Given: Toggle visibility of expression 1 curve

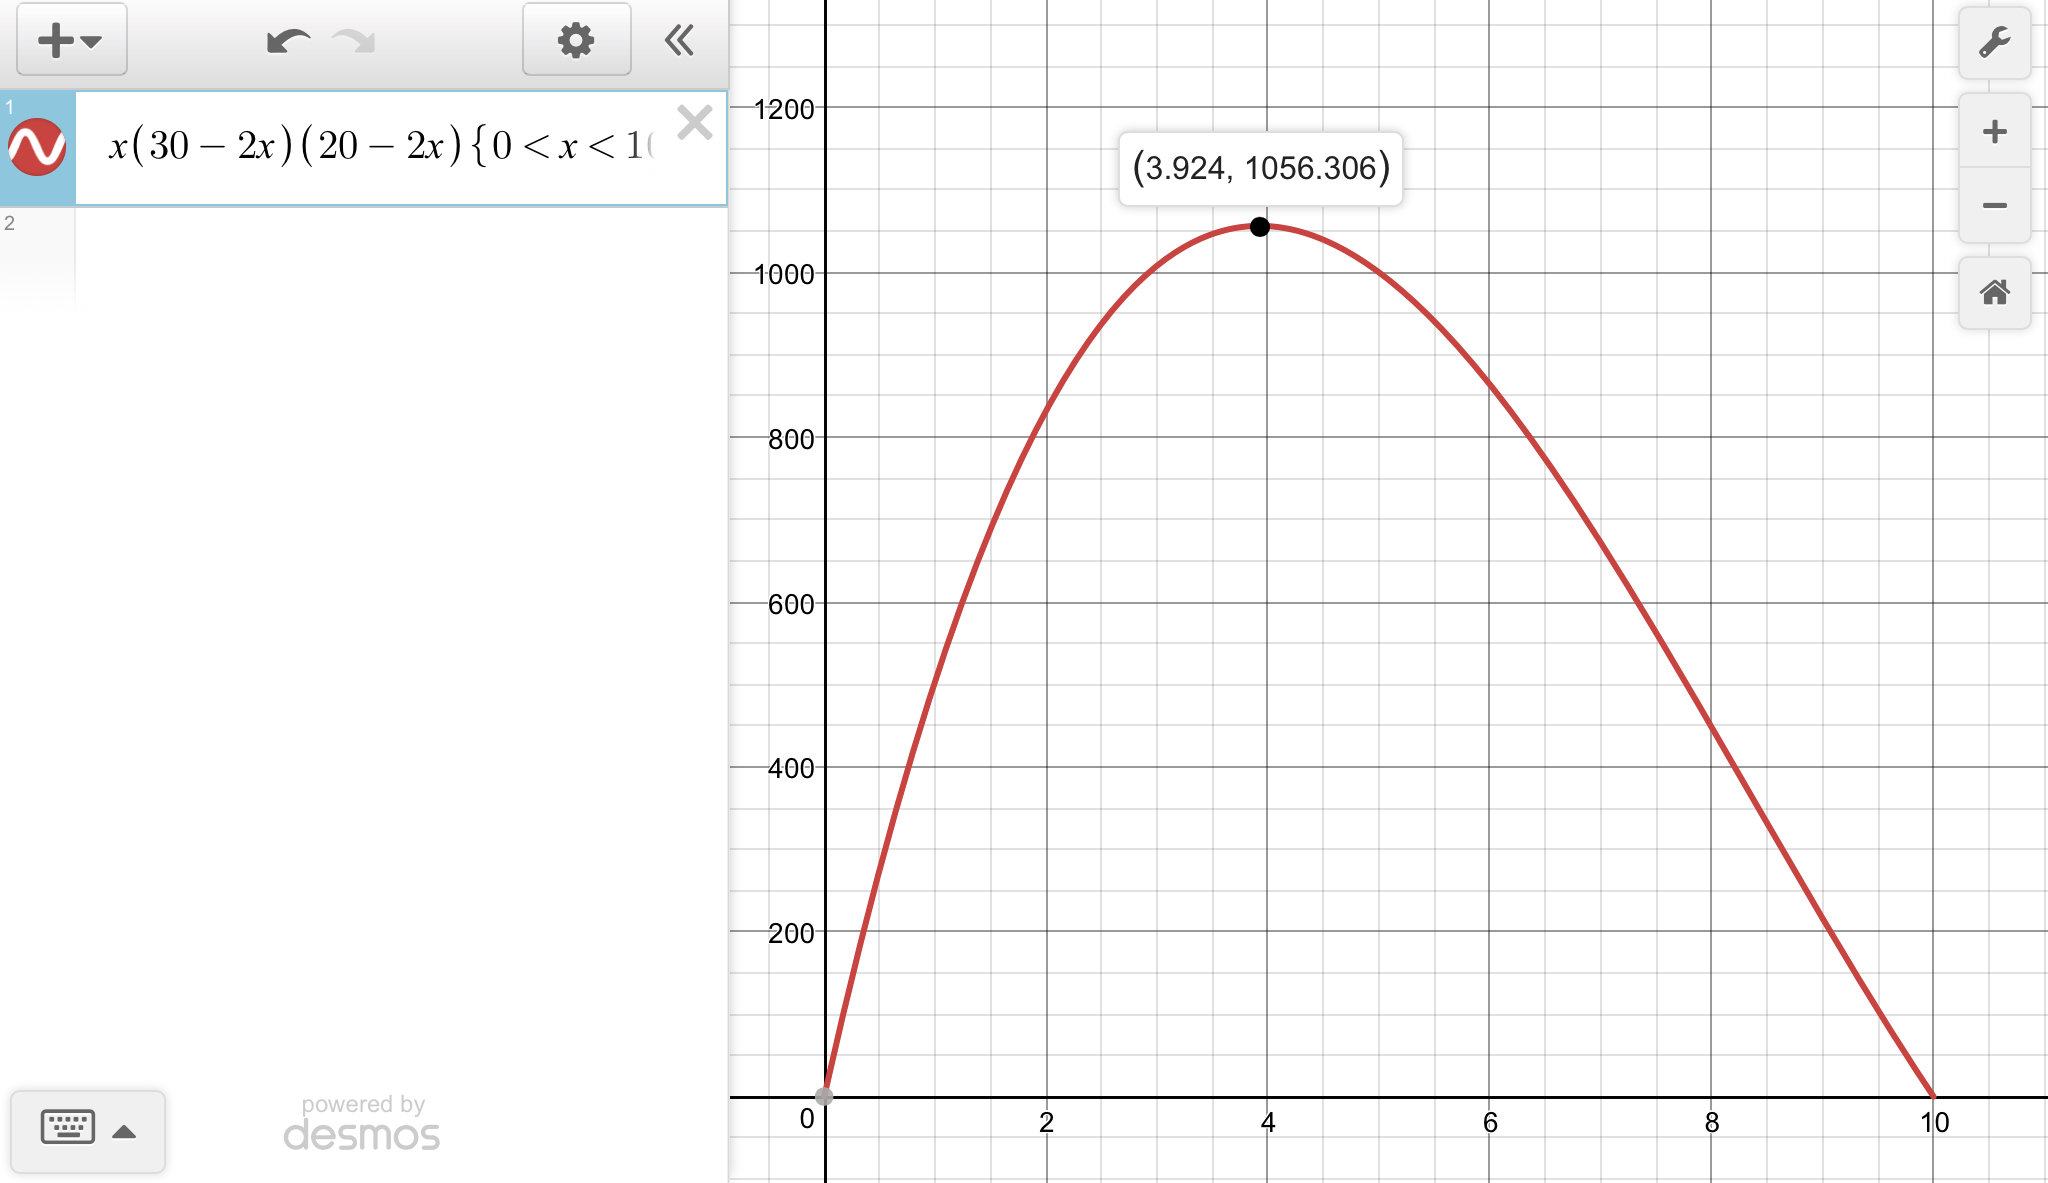Looking at the screenshot, I should coord(37,148).
